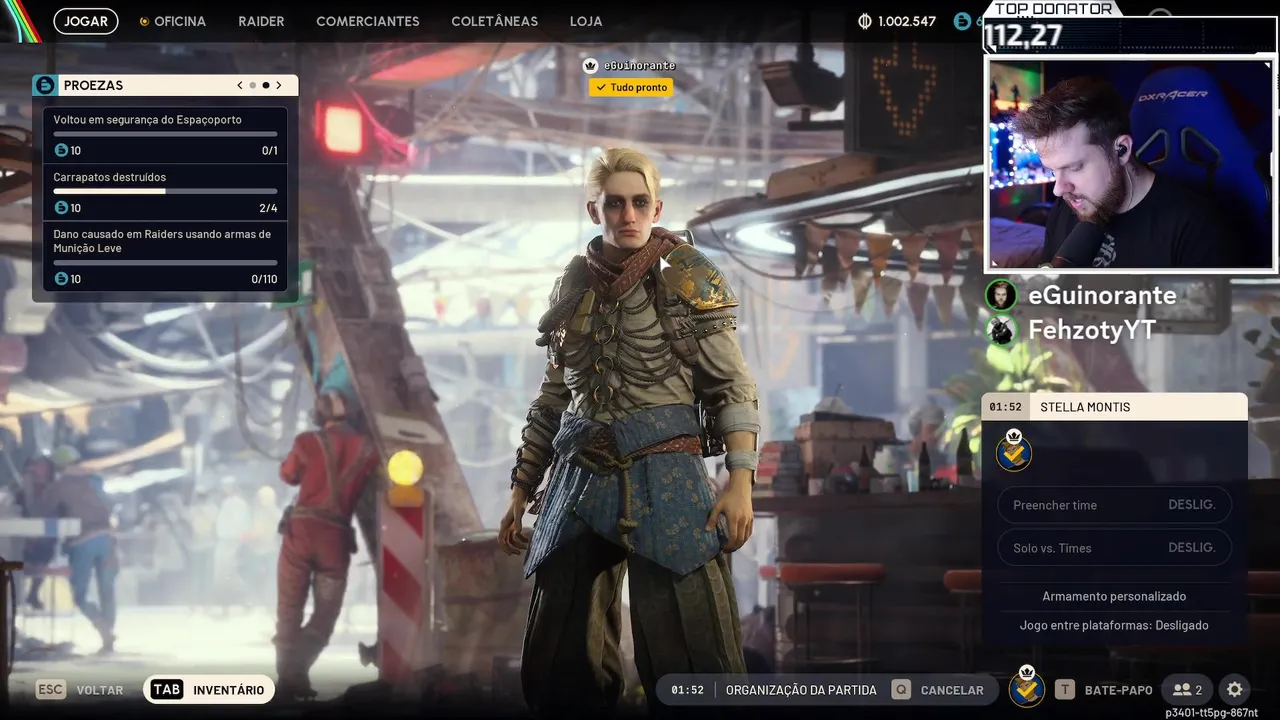Click 'Jogo entre plataformas: Desligado' setting
Screen dimensions: 1280x720
point(1114,625)
